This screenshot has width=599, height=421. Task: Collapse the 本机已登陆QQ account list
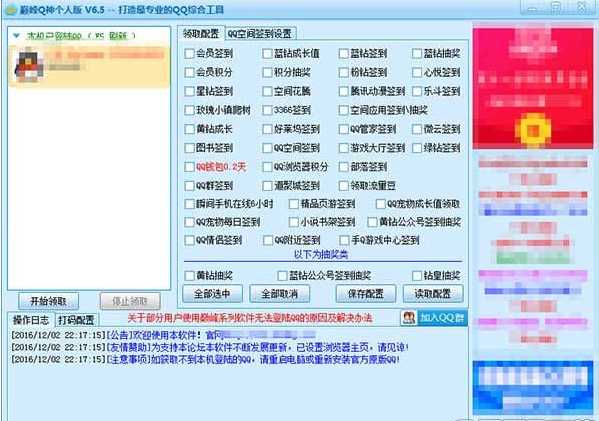pyautogui.click(x=16, y=36)
